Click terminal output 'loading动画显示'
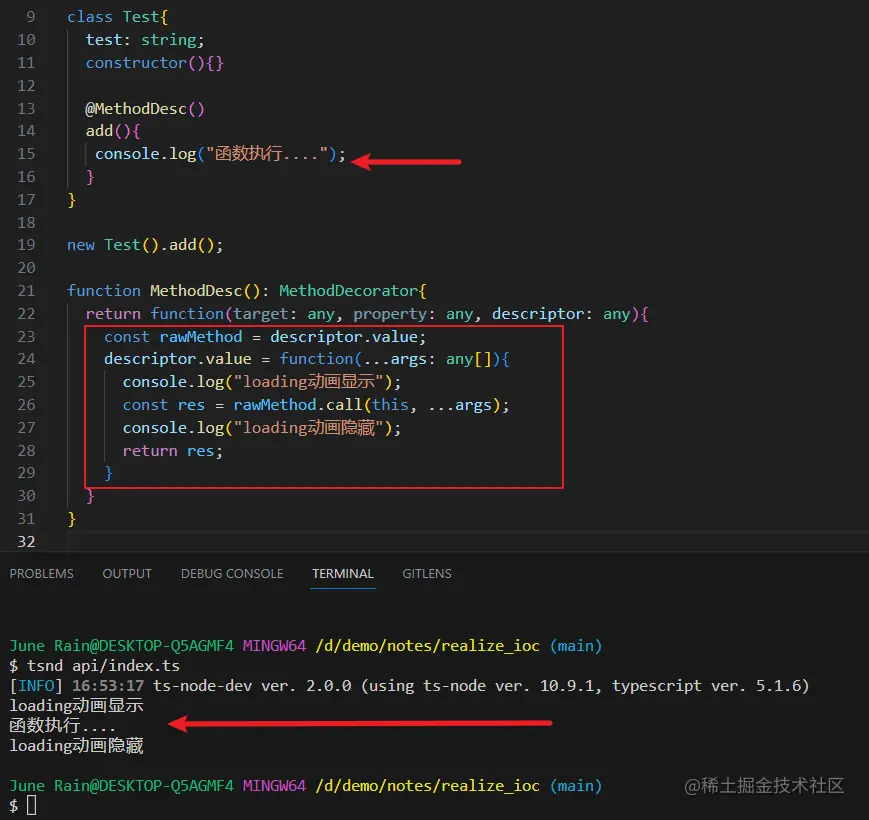 pos(76,705)
